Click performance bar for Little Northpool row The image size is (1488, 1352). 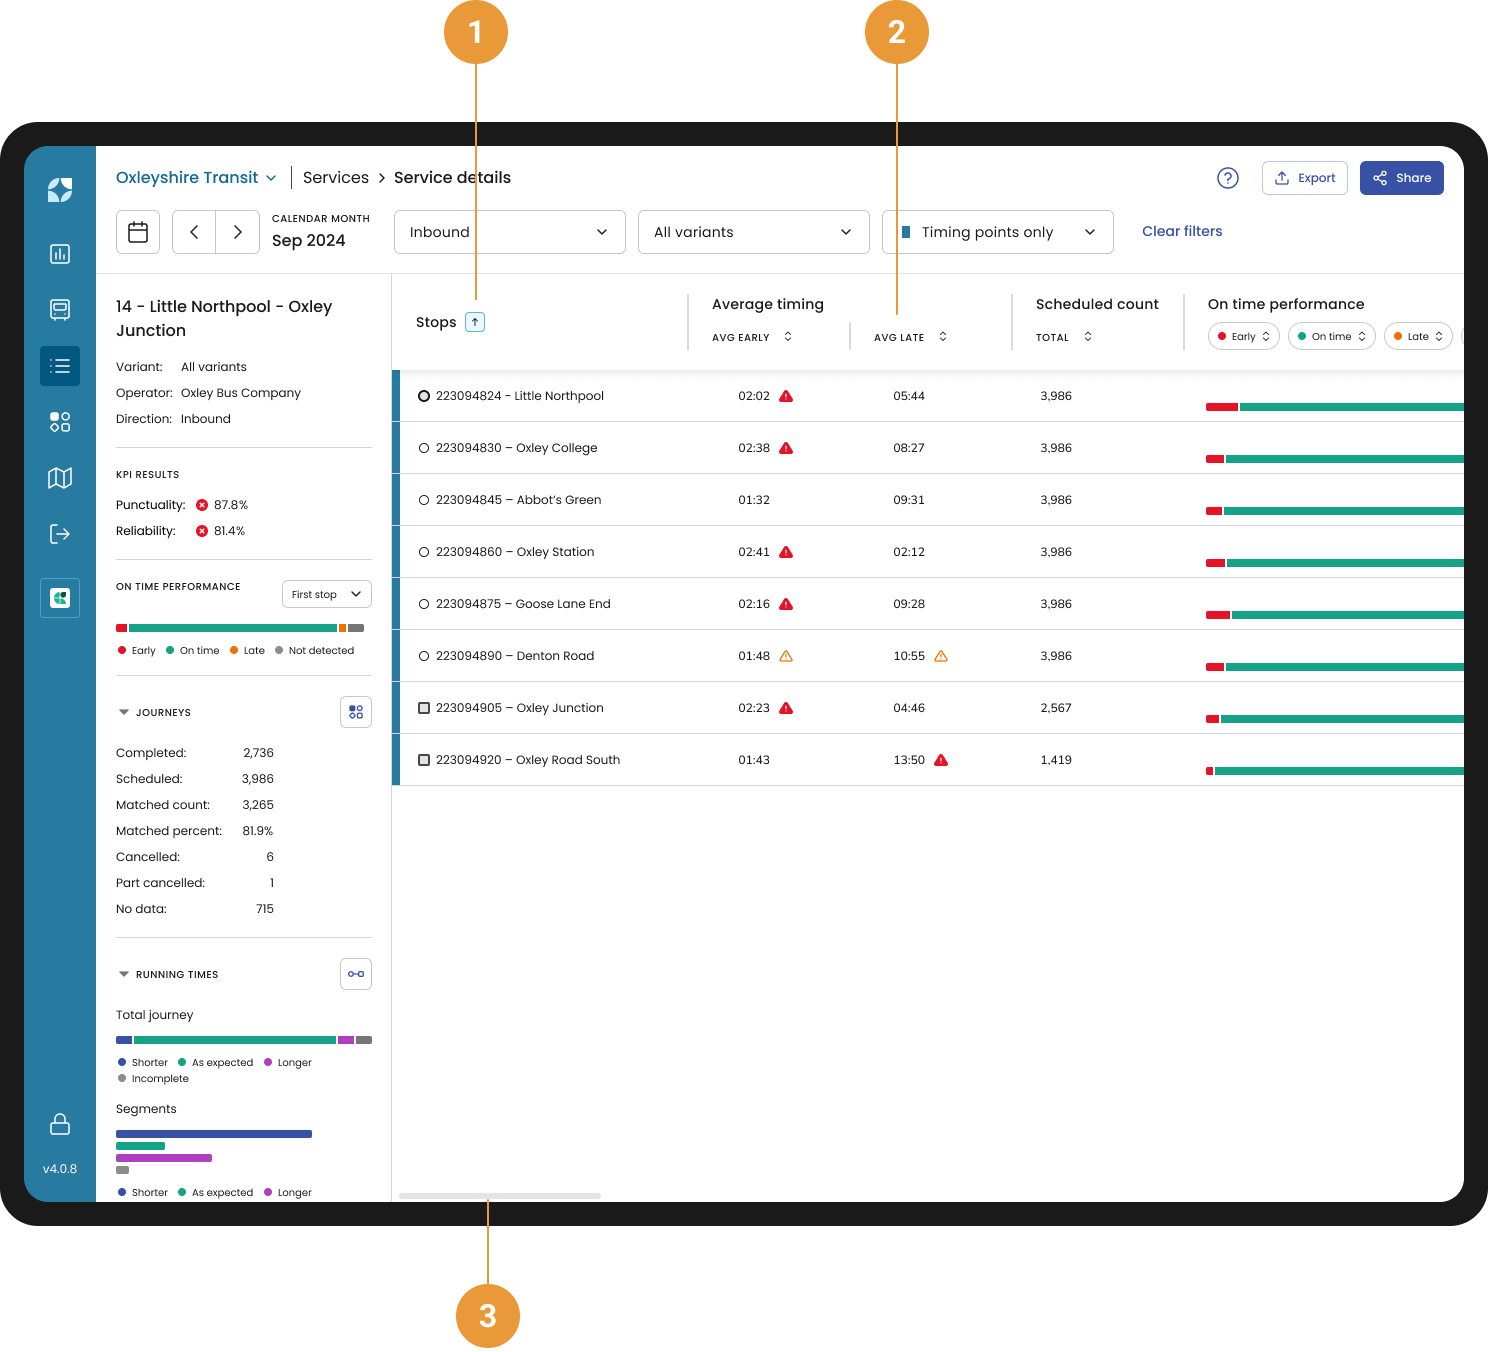pyautogui.click(x=1335, y=407)
